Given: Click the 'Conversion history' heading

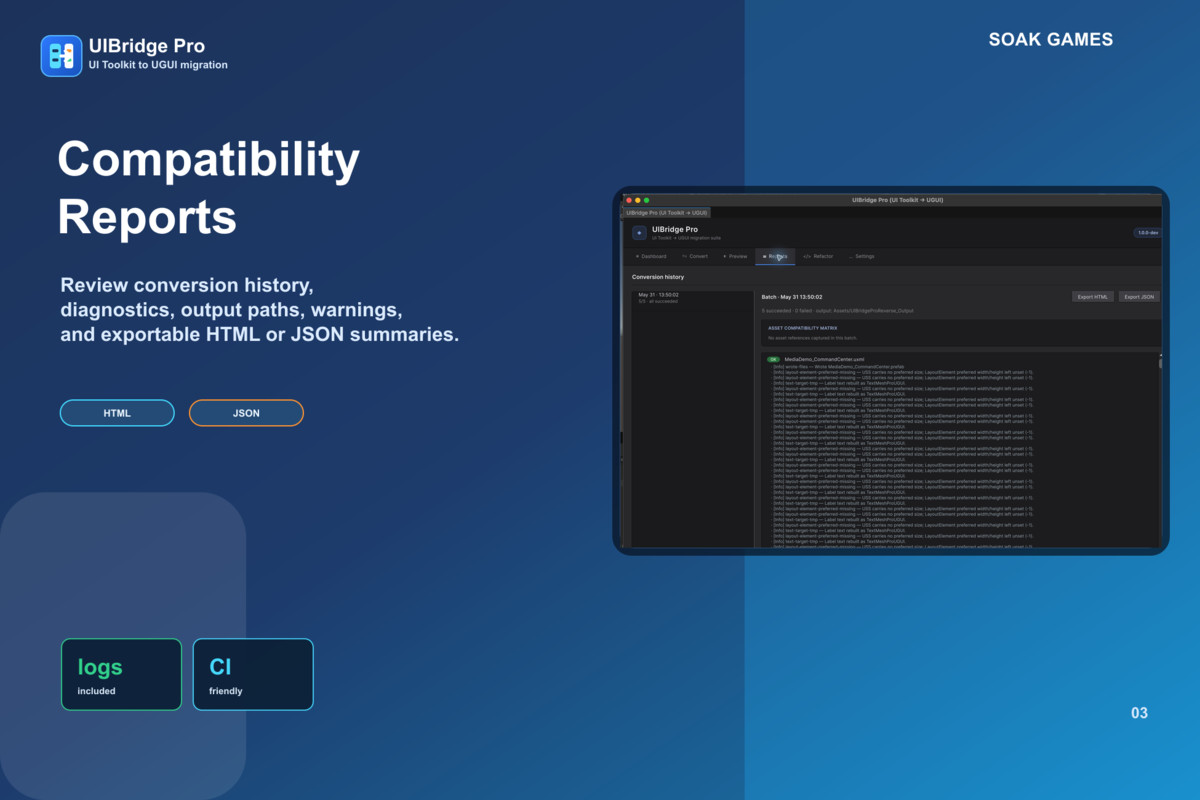Looking at the screenshot, I should [x=658, y=277].
